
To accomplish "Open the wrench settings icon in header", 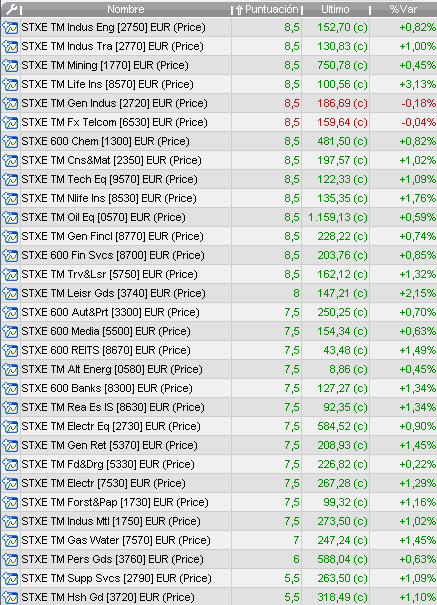I will coord(12,9).
